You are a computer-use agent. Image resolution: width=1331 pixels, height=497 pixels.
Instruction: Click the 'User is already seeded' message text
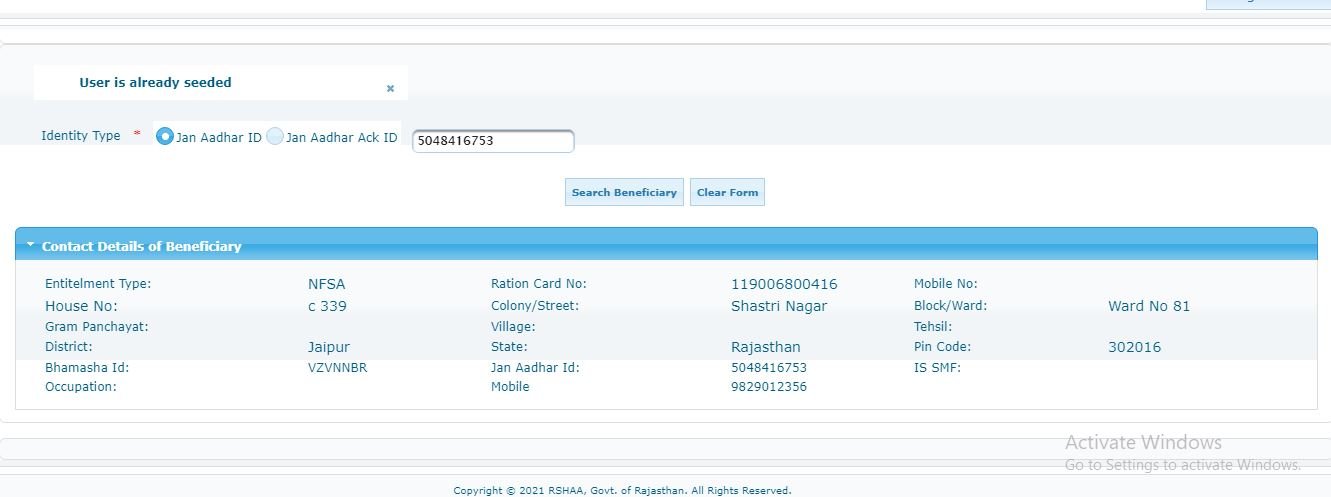tap(155, 83)
